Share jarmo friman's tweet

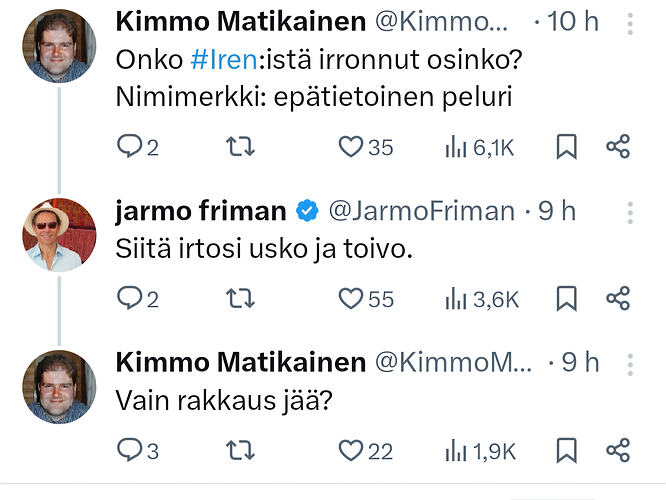(618, 298)
